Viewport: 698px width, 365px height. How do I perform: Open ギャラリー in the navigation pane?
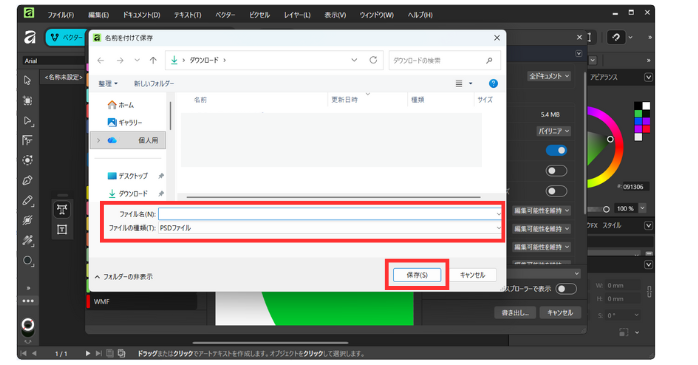pyautogui.click(x=125, y=122)
